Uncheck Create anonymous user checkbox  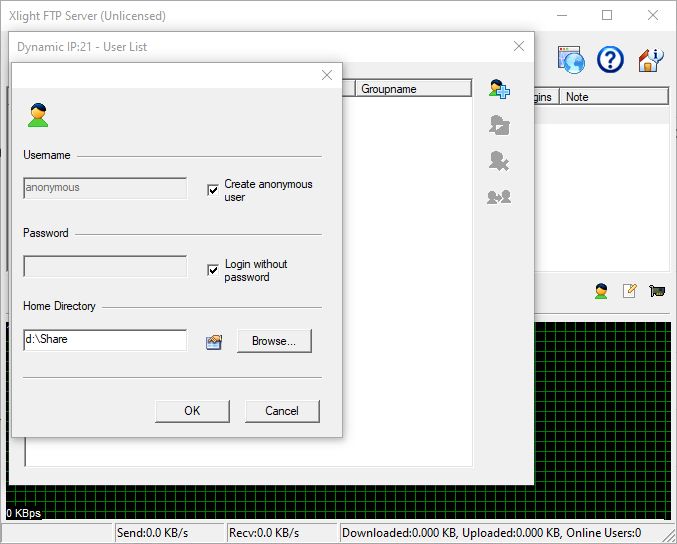(213, 190)
